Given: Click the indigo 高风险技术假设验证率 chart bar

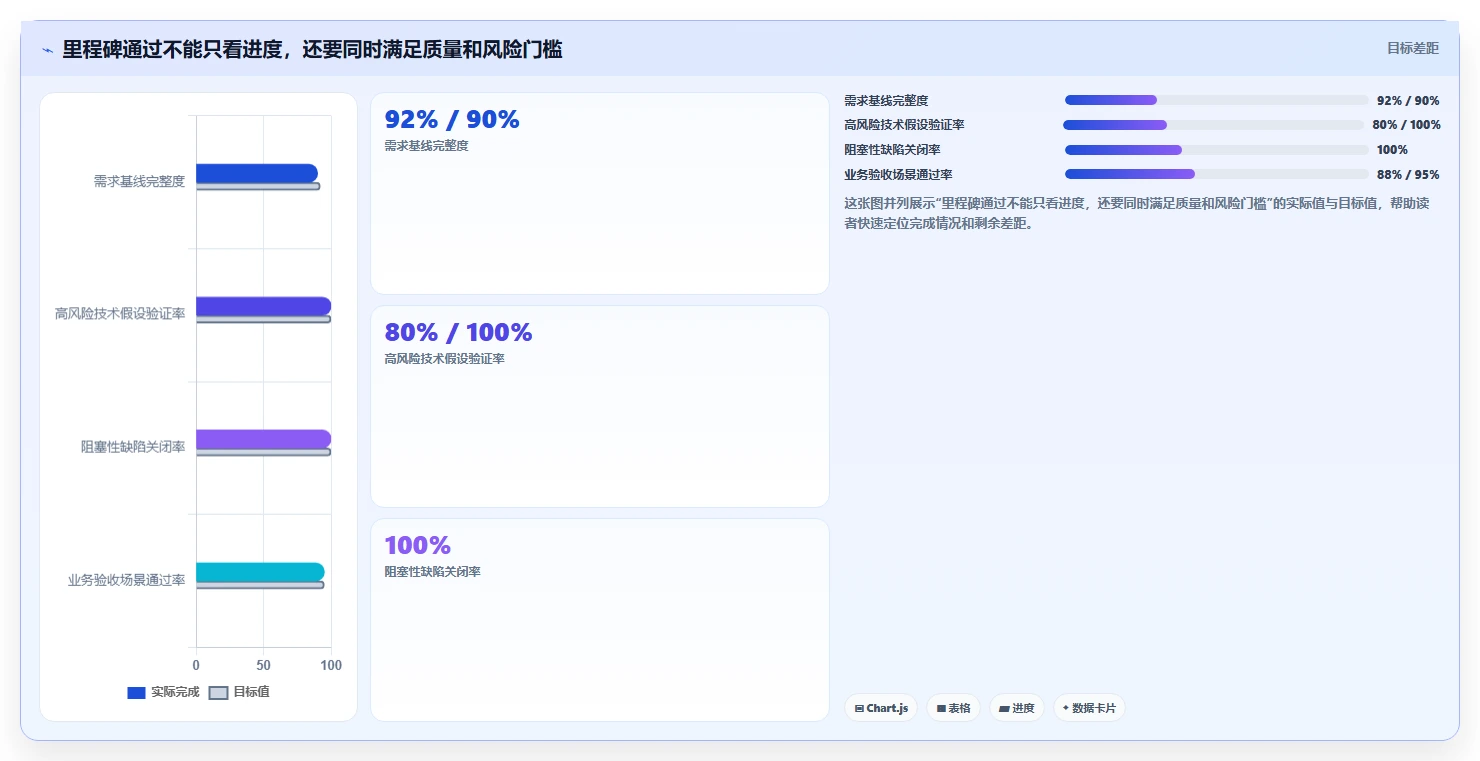Looking at the screenshot, I should pos(263,306).
